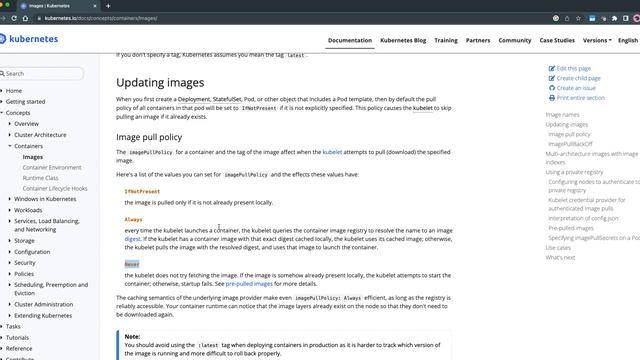Open Services, Load Balancing, and Networking
The width and height of the screenshot is (640, 360).
click(47, 225)
